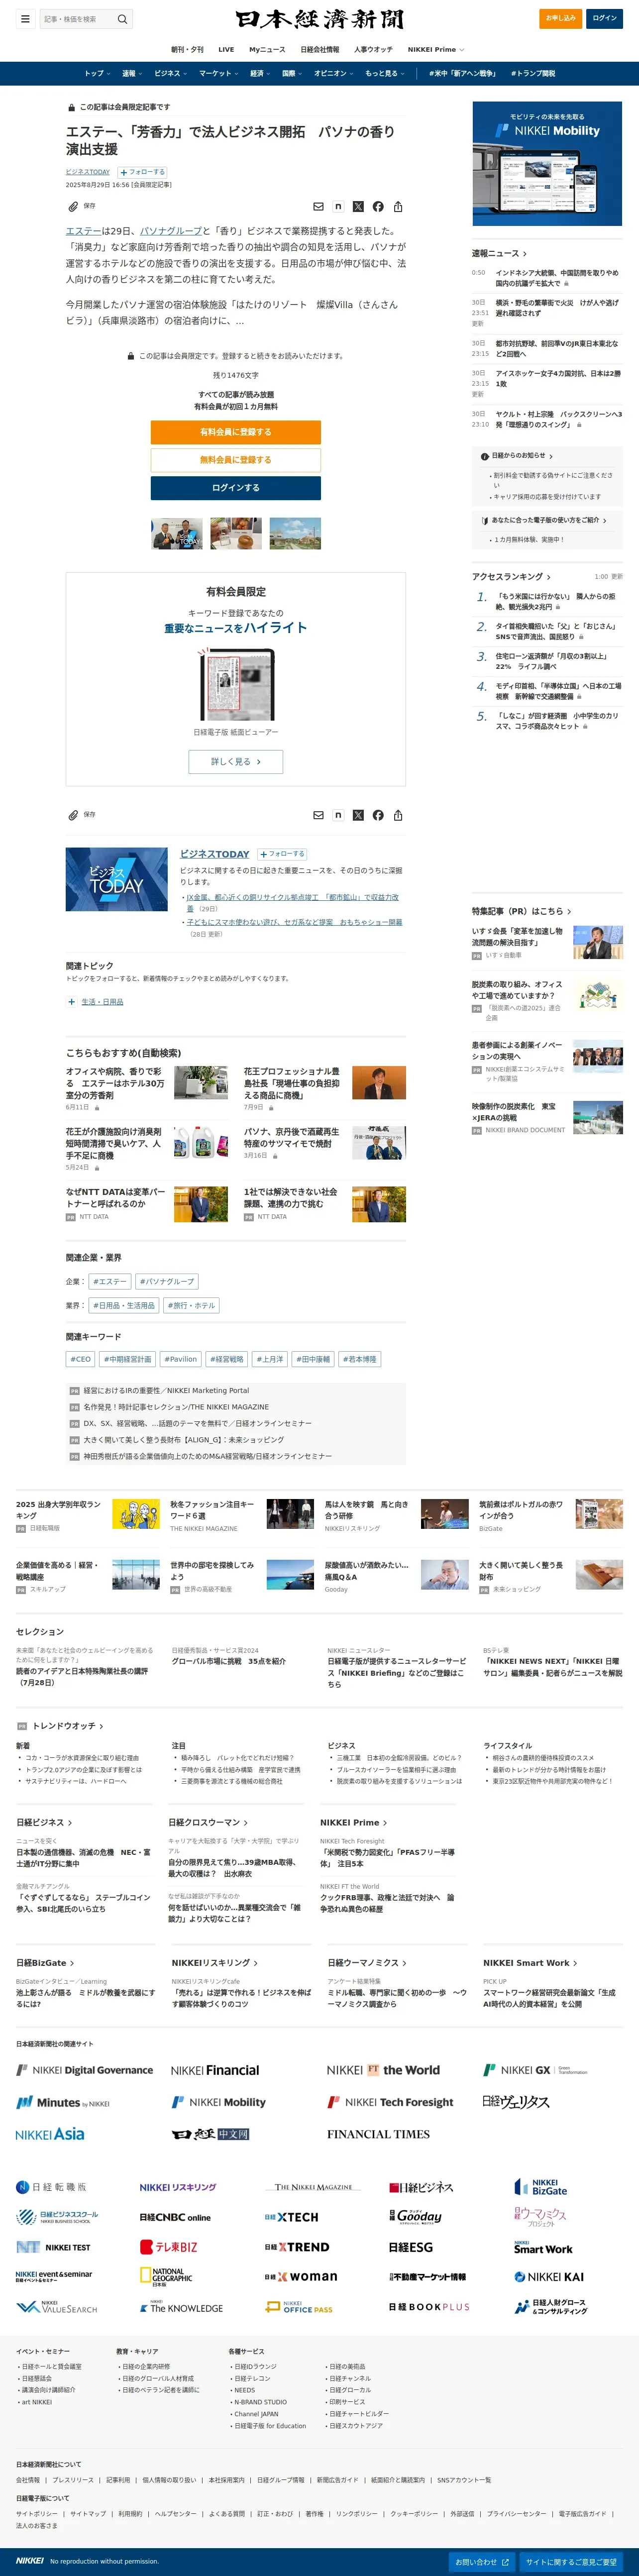The image size is (639, 2576).
Task: Click the orange 有料会員に登録する button
Action: (x=236, y=432)
